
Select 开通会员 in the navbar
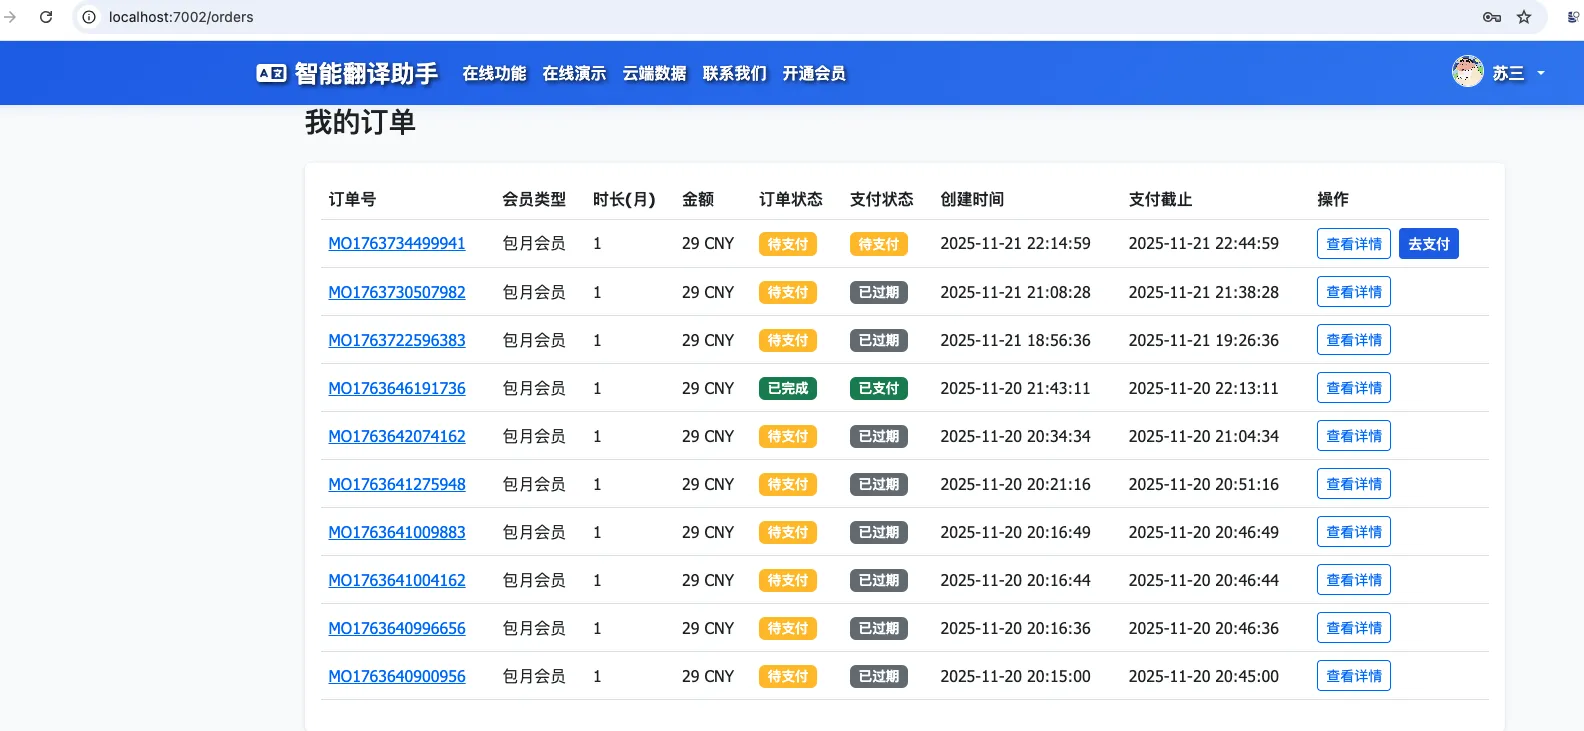coord(814,73)
